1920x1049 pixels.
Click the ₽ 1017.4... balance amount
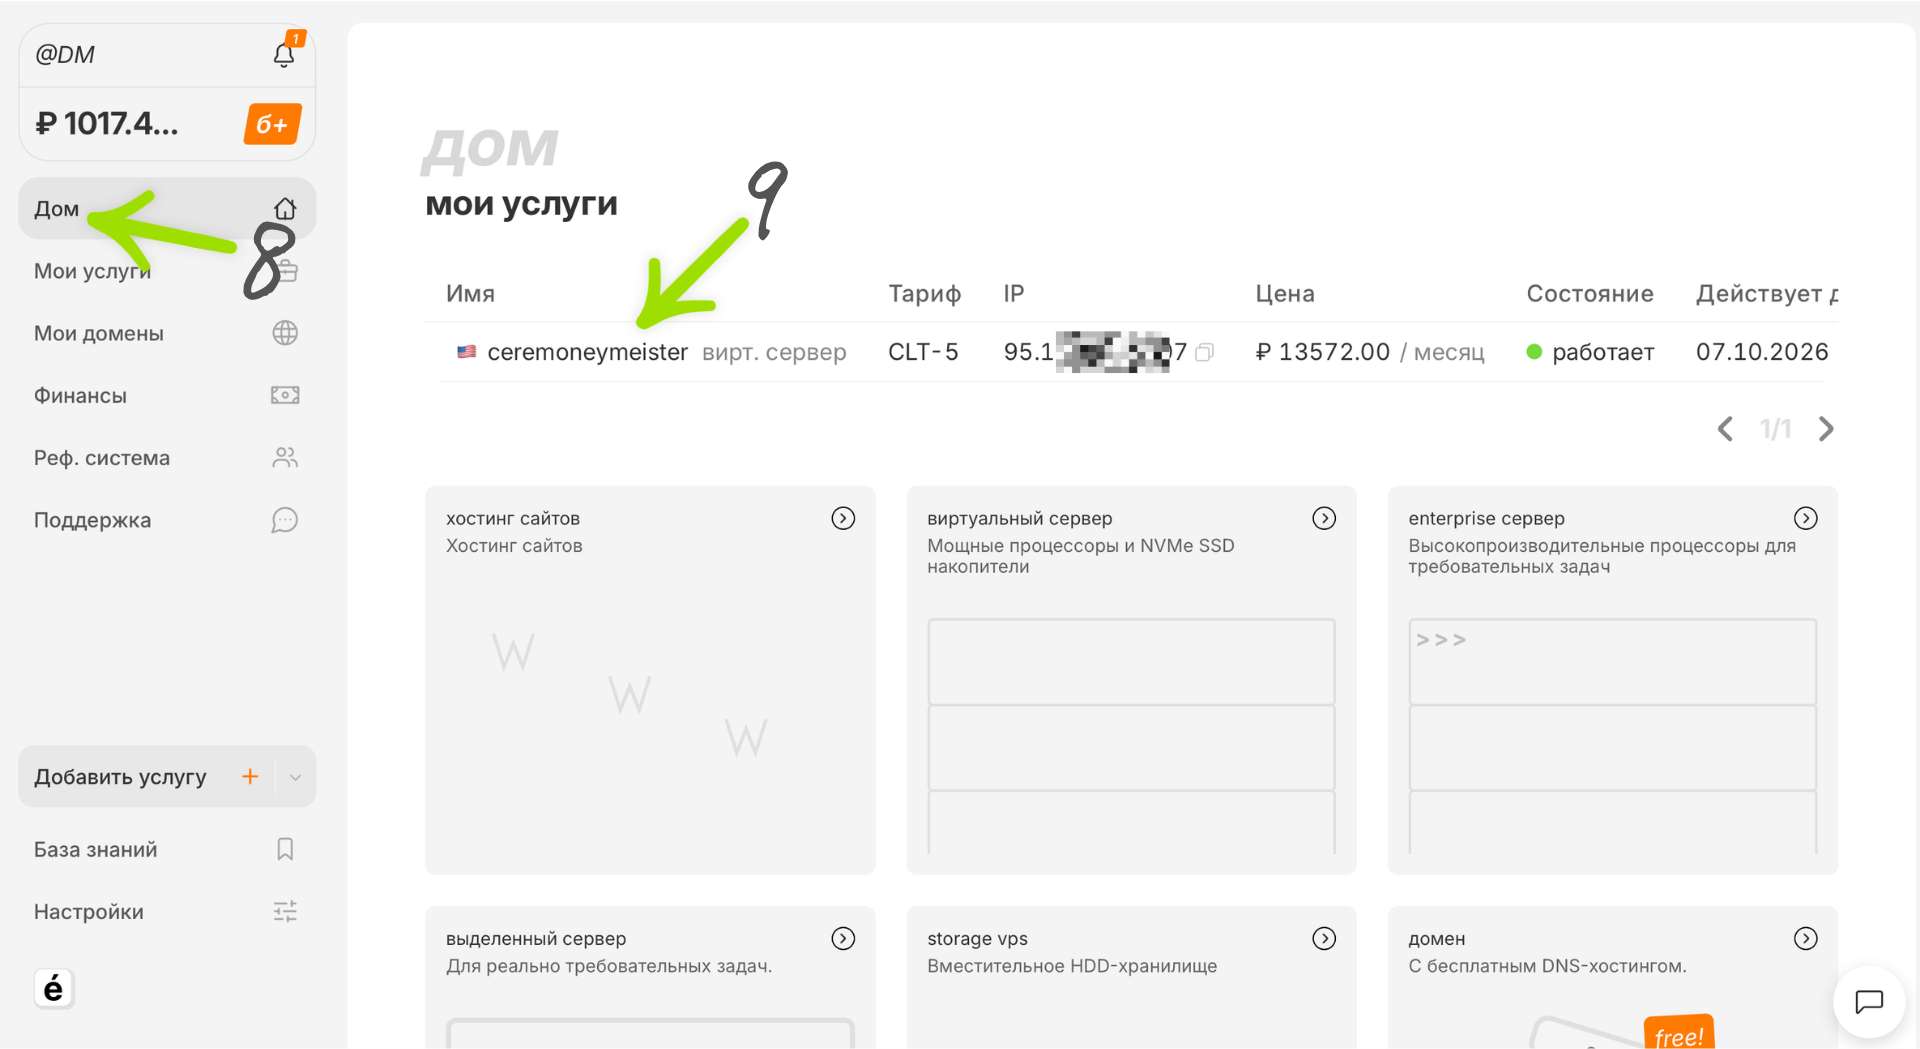[x=107, y=123]
